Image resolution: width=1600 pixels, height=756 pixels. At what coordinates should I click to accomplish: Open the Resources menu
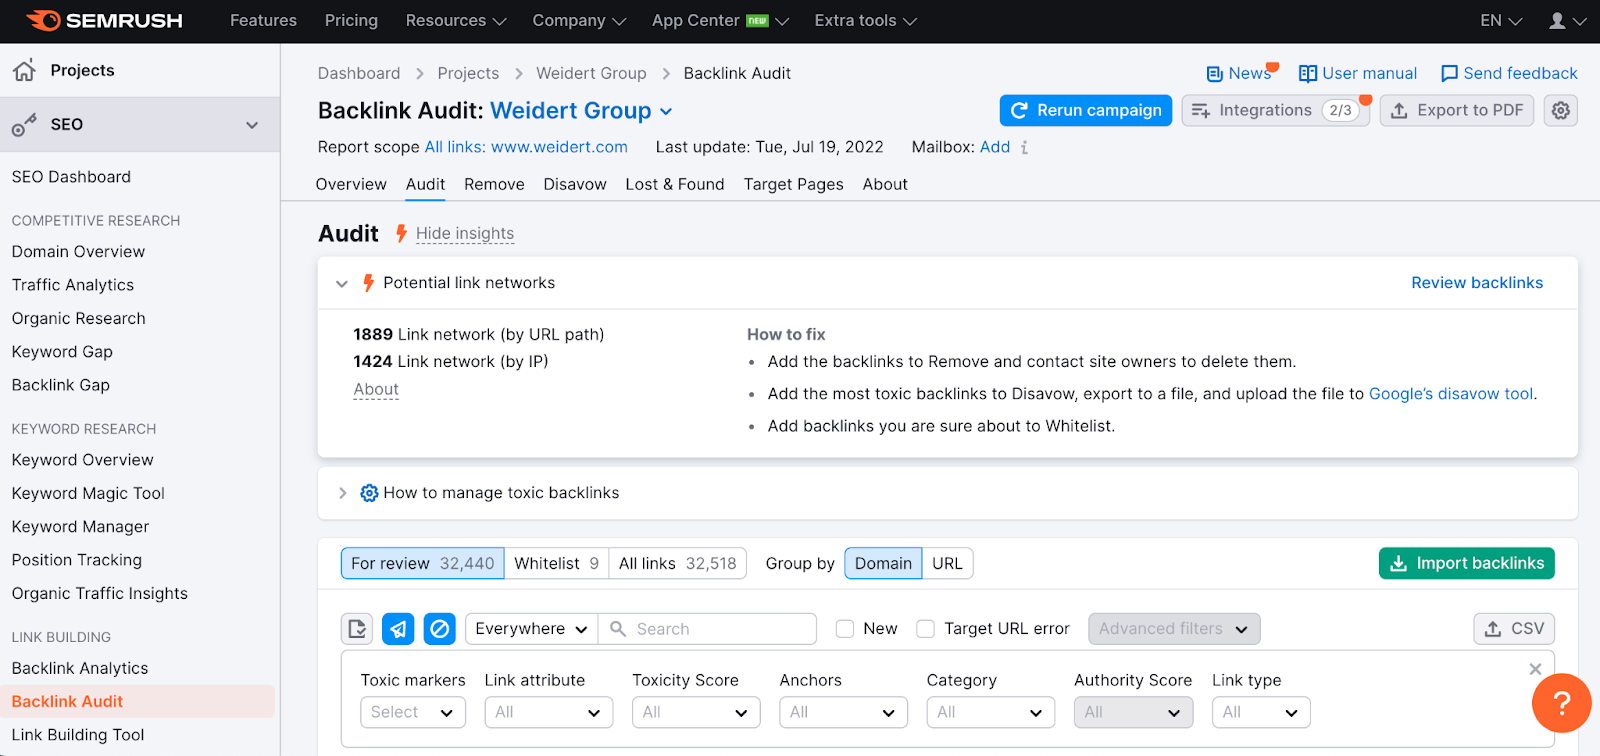pos(456,20)
